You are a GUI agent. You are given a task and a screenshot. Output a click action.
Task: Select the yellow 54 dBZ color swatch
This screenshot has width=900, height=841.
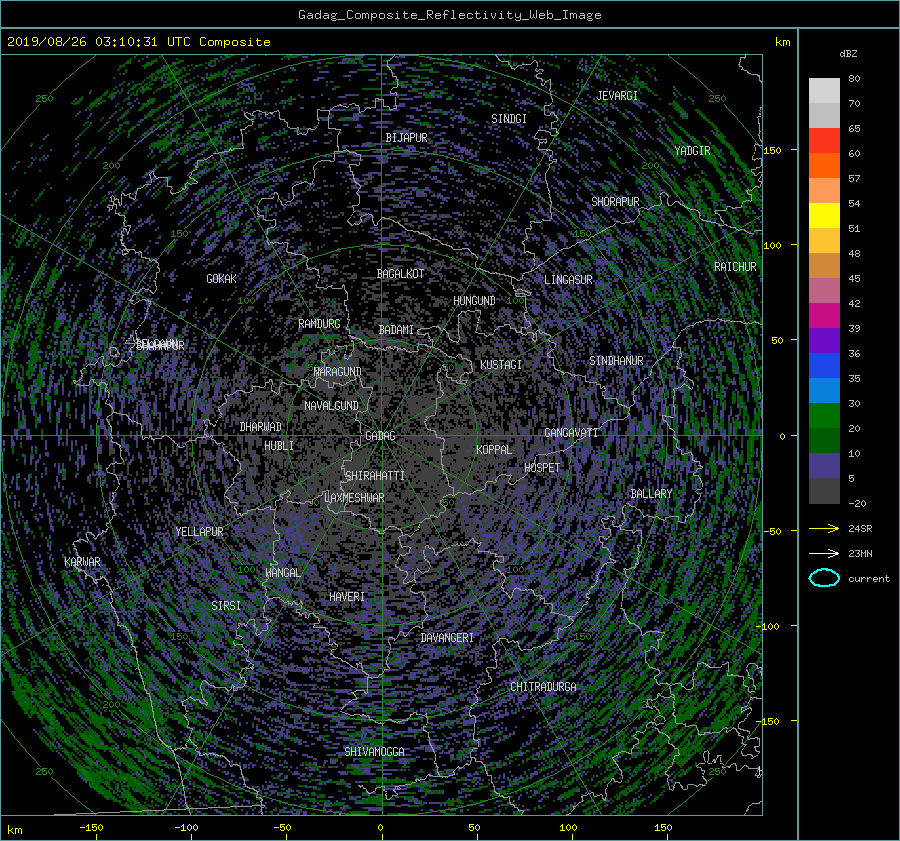point(824,215)
